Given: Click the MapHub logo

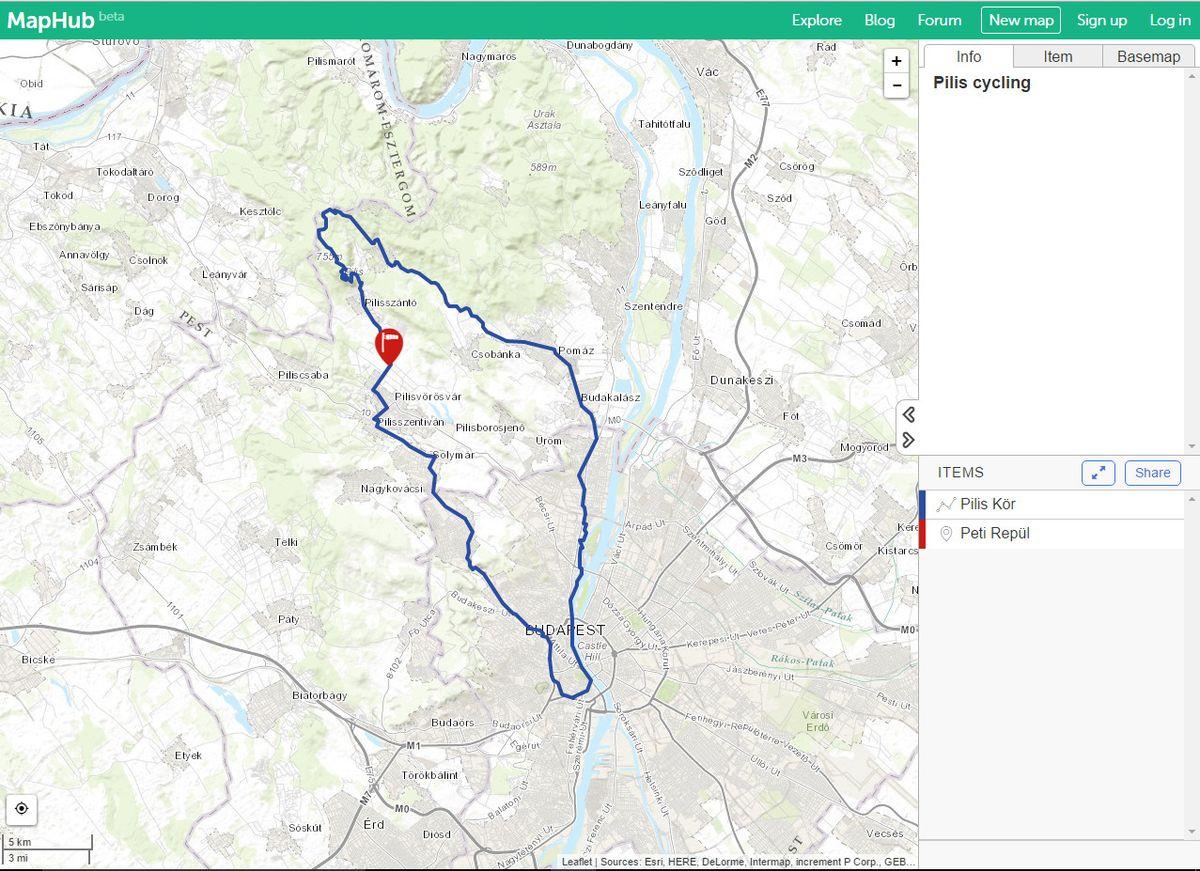Looking at the screenshot, I should click(x=66, y=19).
